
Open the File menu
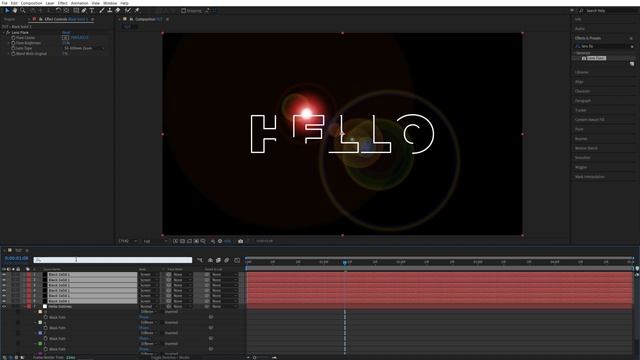click(4, 3)
